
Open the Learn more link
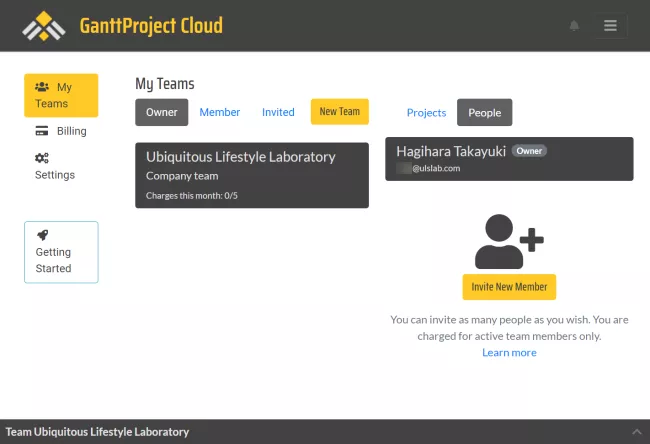pos(509,352)
